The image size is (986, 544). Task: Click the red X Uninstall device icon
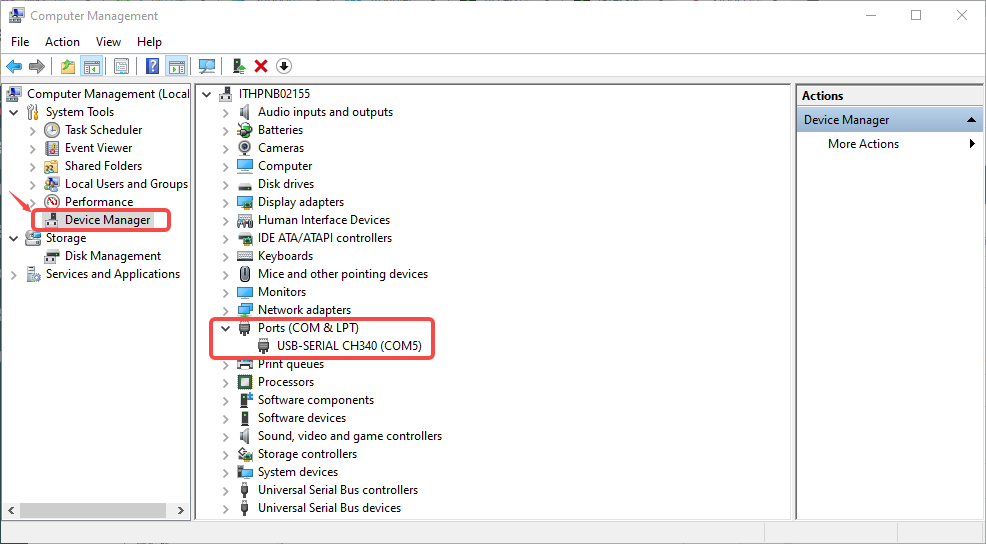[x=261, y=66]
